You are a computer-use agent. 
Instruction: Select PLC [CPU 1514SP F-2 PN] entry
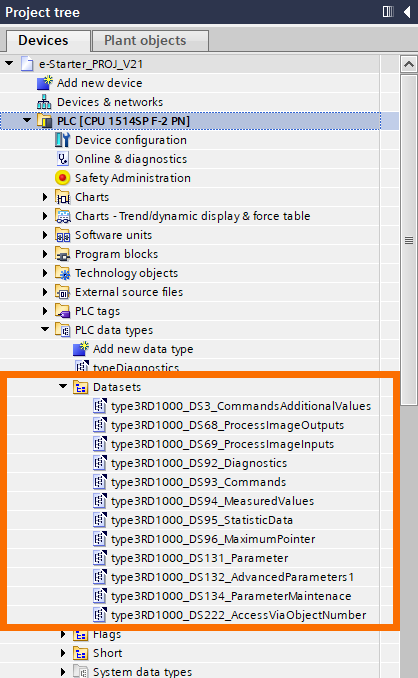tap(123, 121)
